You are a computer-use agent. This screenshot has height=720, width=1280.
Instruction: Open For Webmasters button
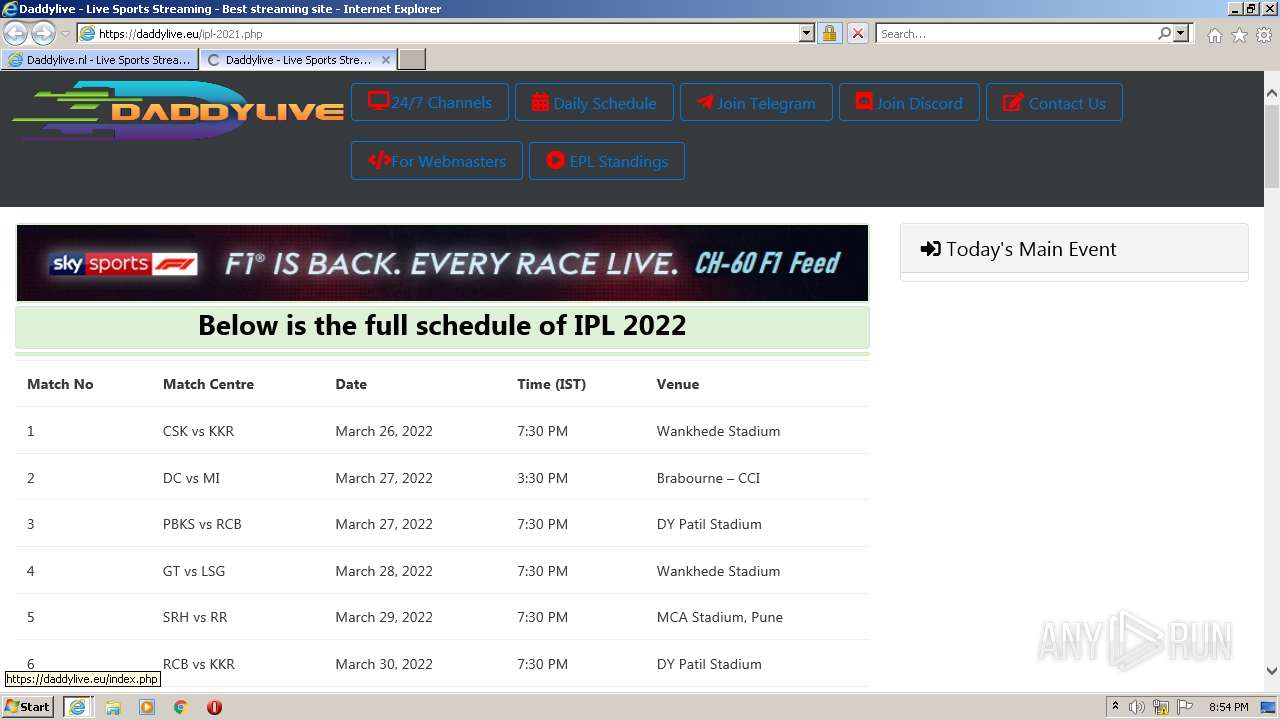coord(436,161)
